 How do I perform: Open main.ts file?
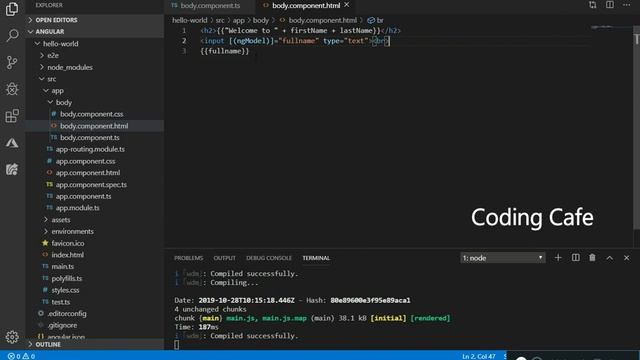tap(95, 267)
